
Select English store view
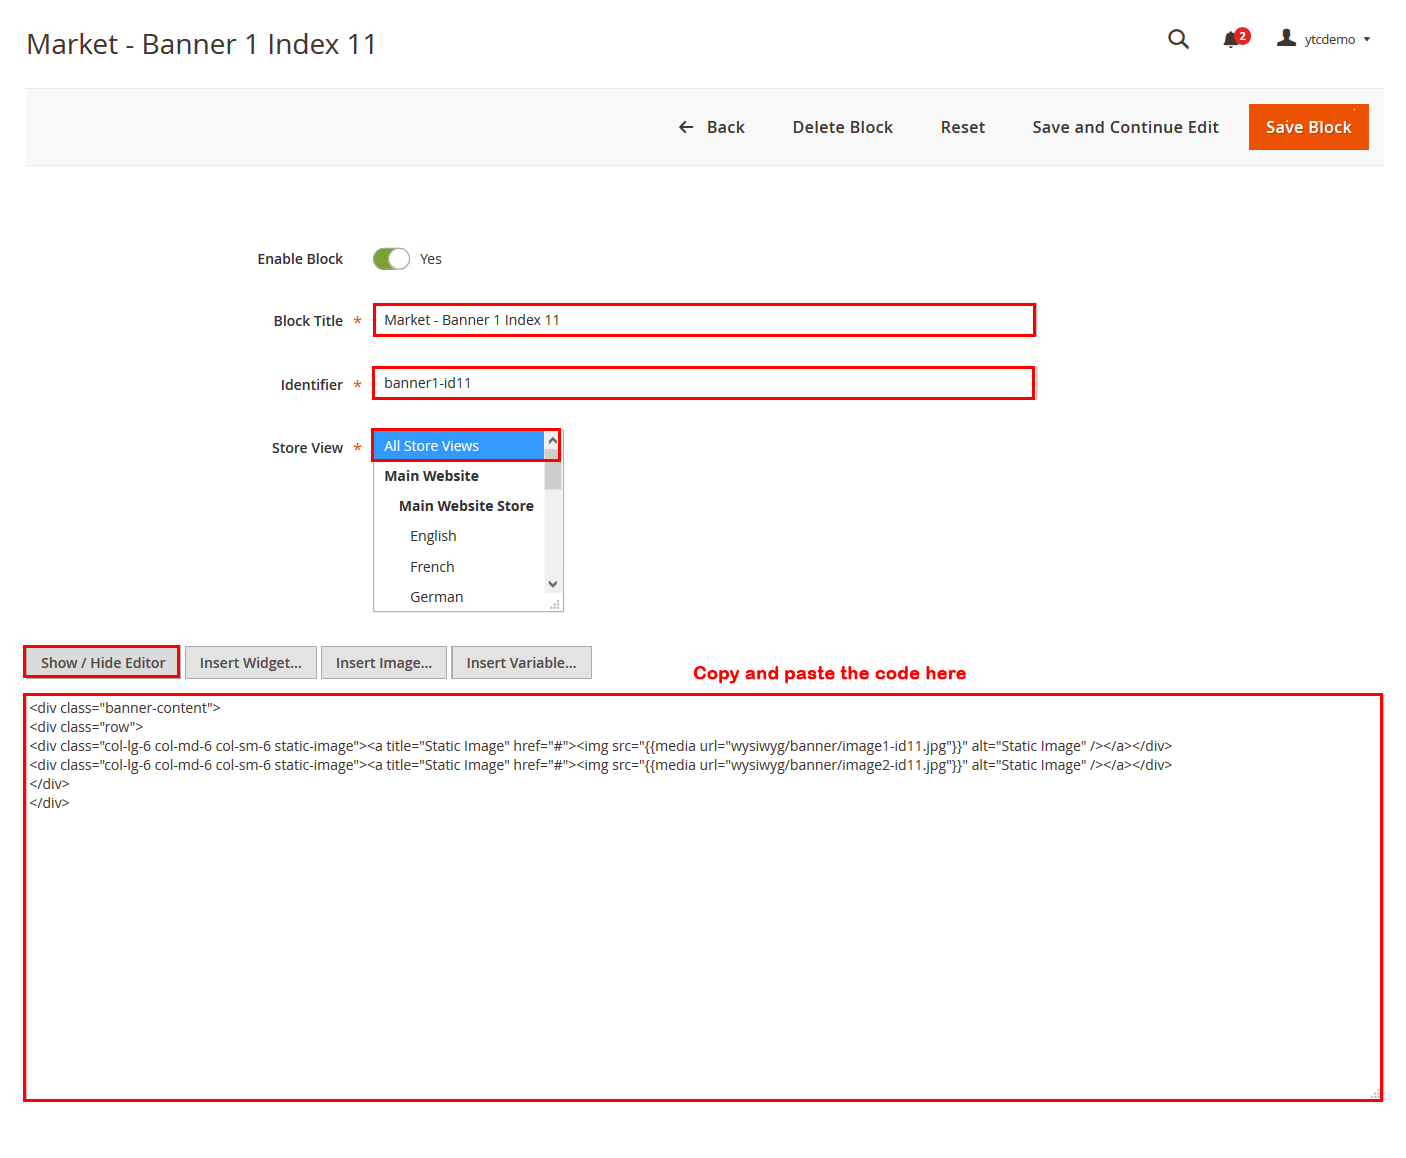(x=433, y=536)
